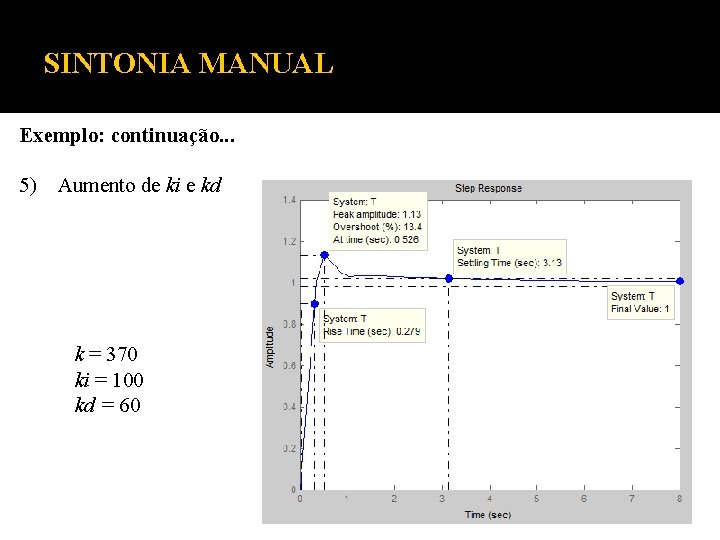Viewport: 720px width, 540px height.
Task: Click the Step Response plot title
Action: [488, 188]
